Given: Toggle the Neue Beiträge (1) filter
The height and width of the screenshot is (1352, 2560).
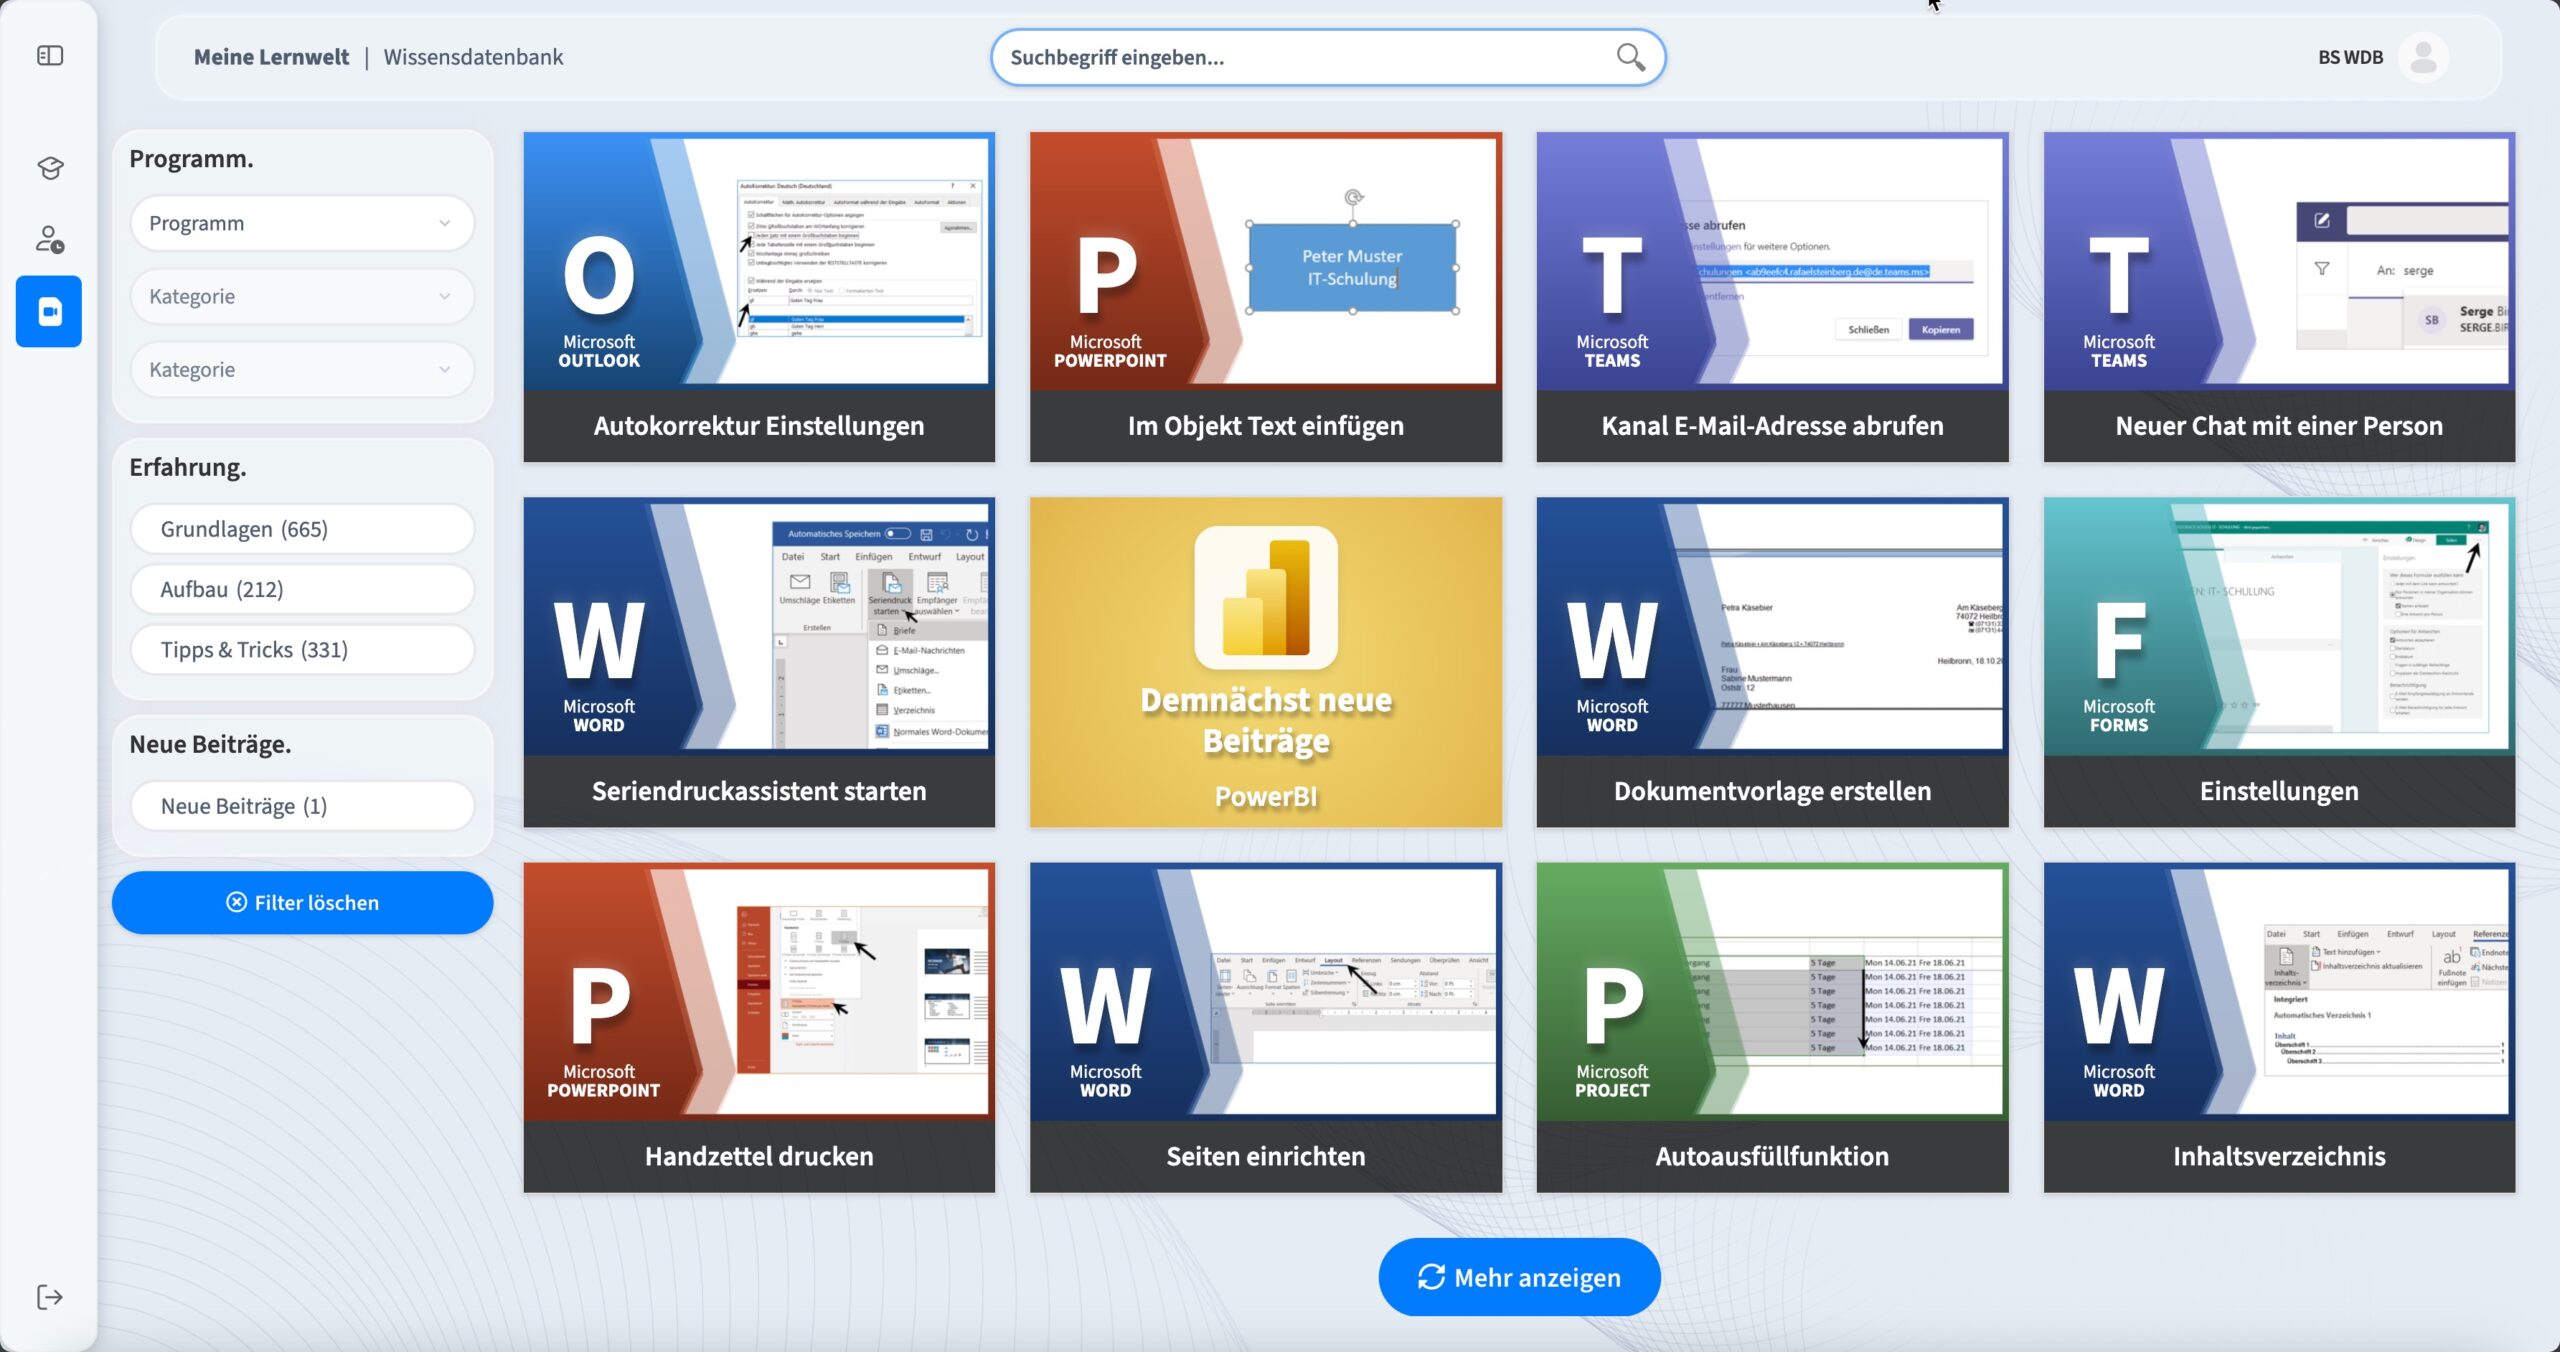Looking at the screenshot, I should 302,806.
